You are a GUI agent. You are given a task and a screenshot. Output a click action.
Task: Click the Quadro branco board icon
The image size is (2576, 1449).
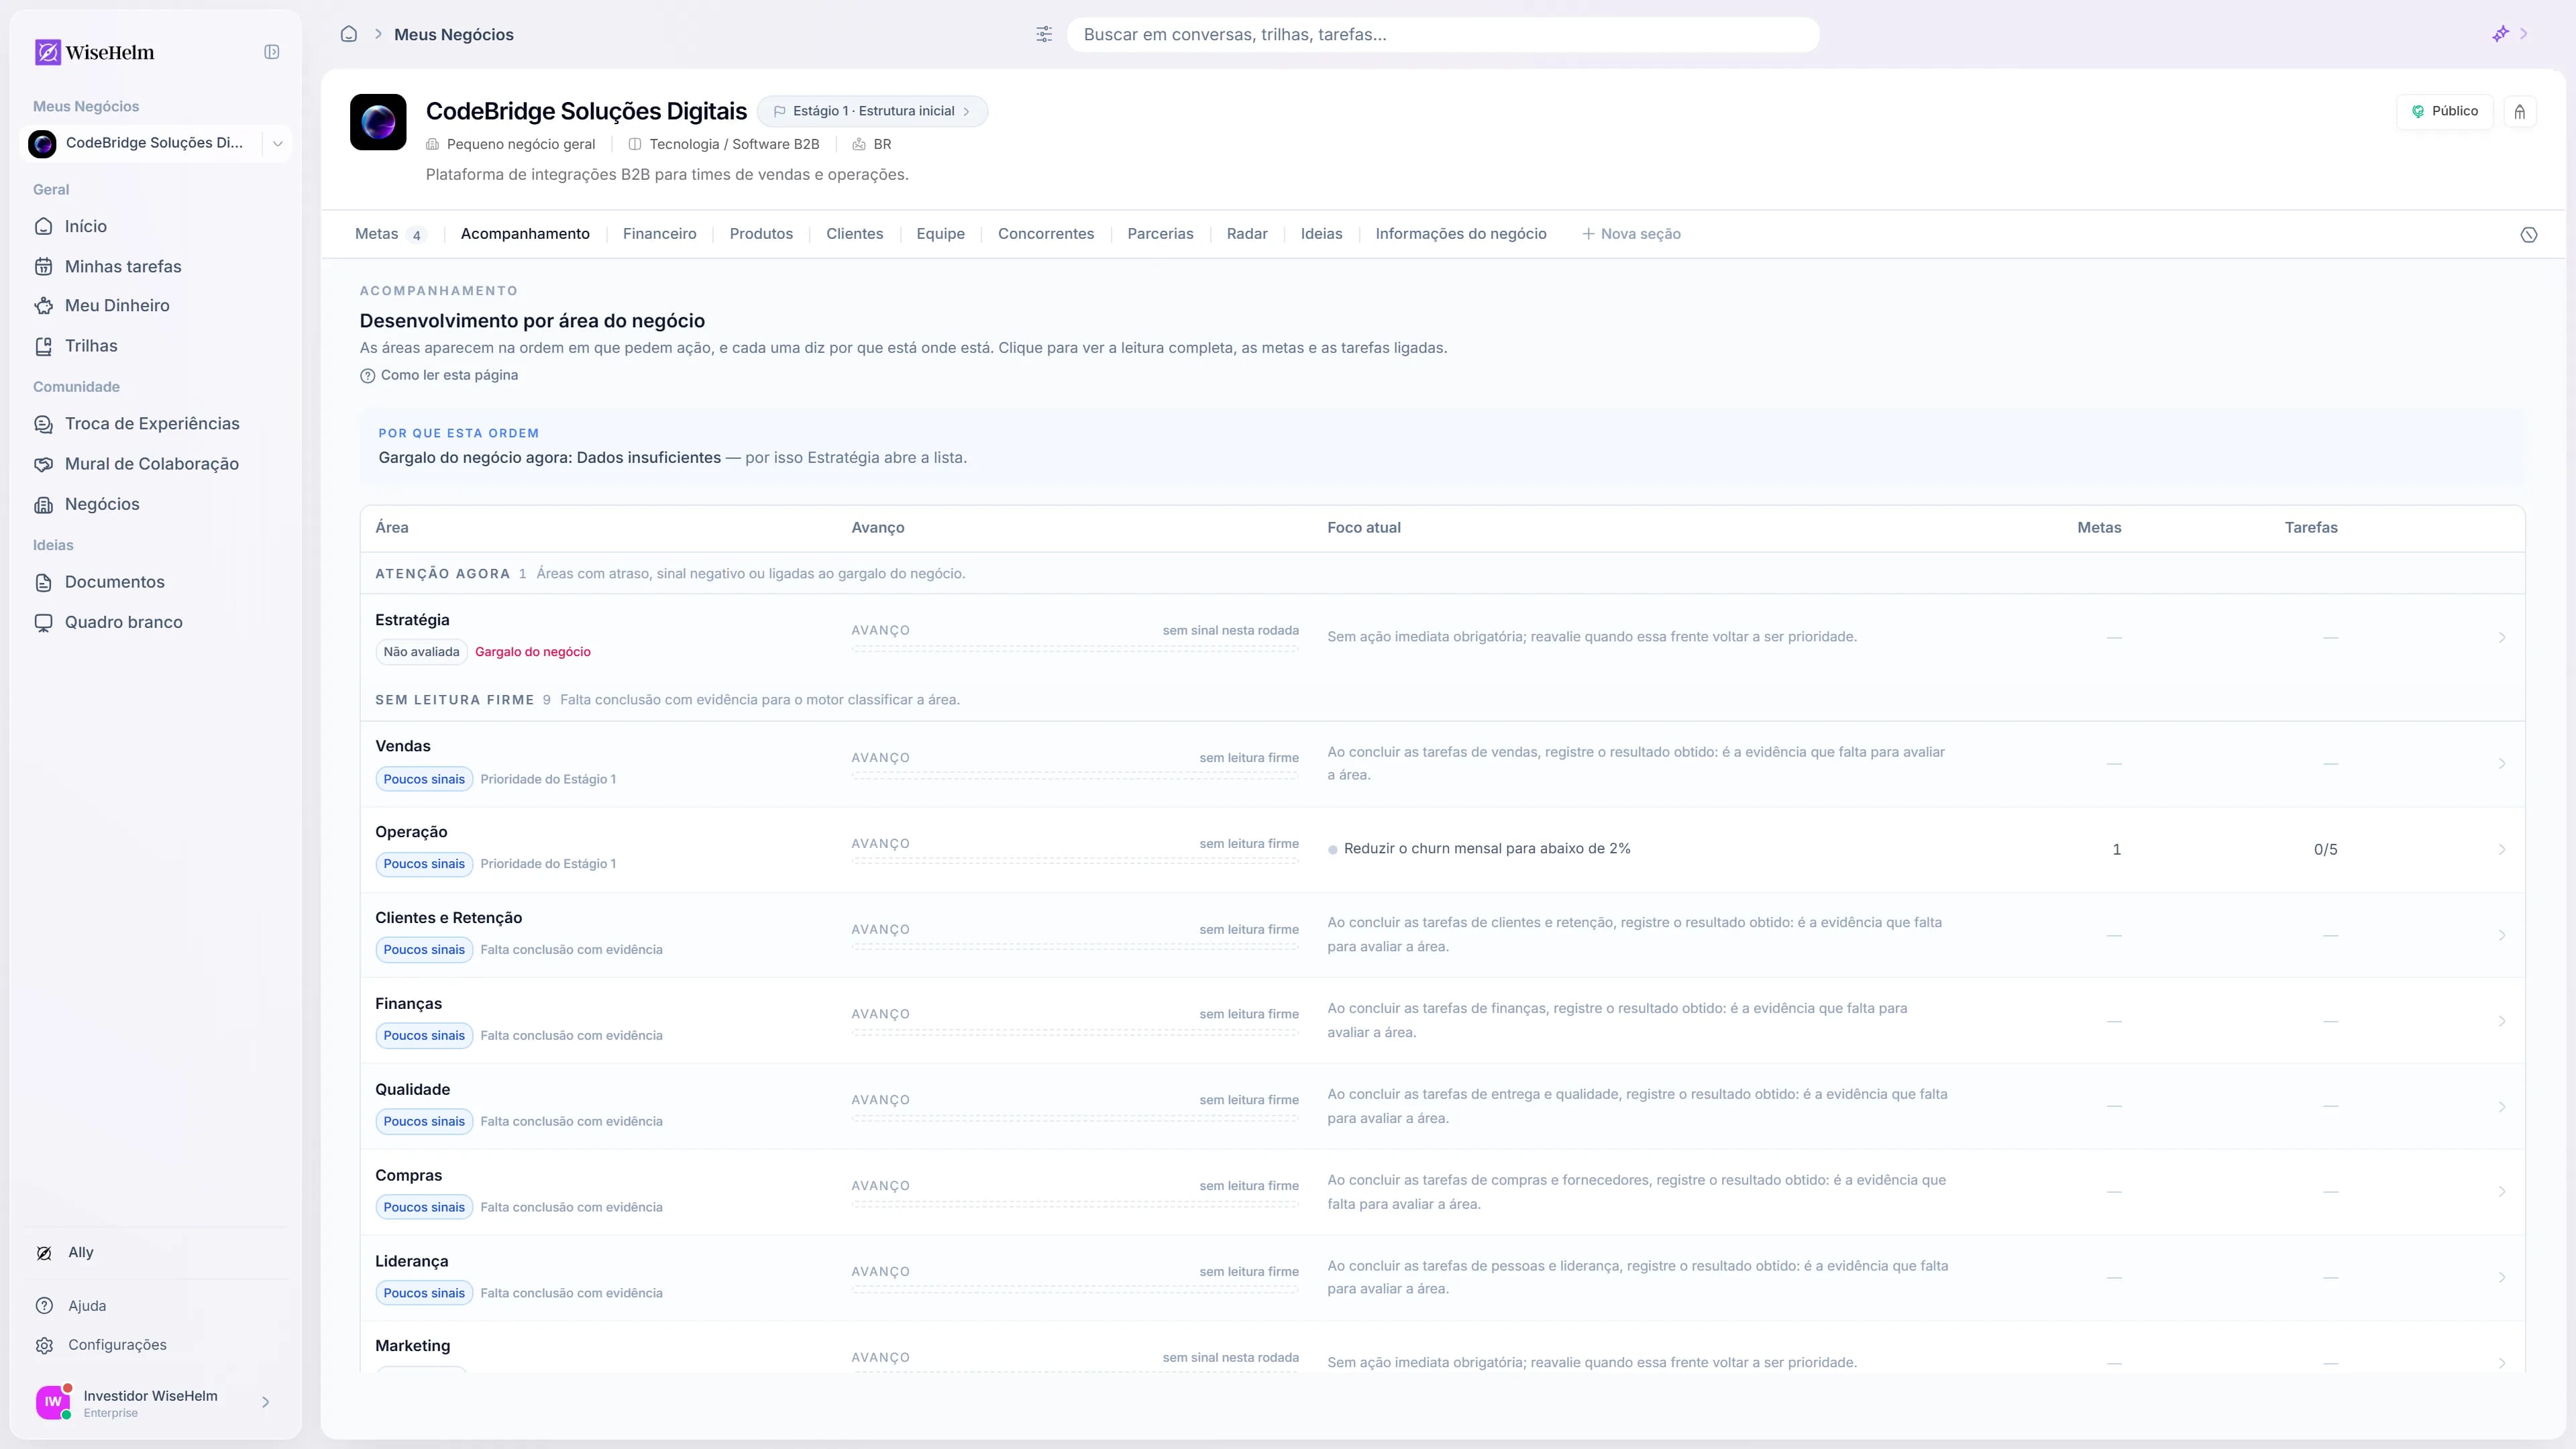[43, 623]
